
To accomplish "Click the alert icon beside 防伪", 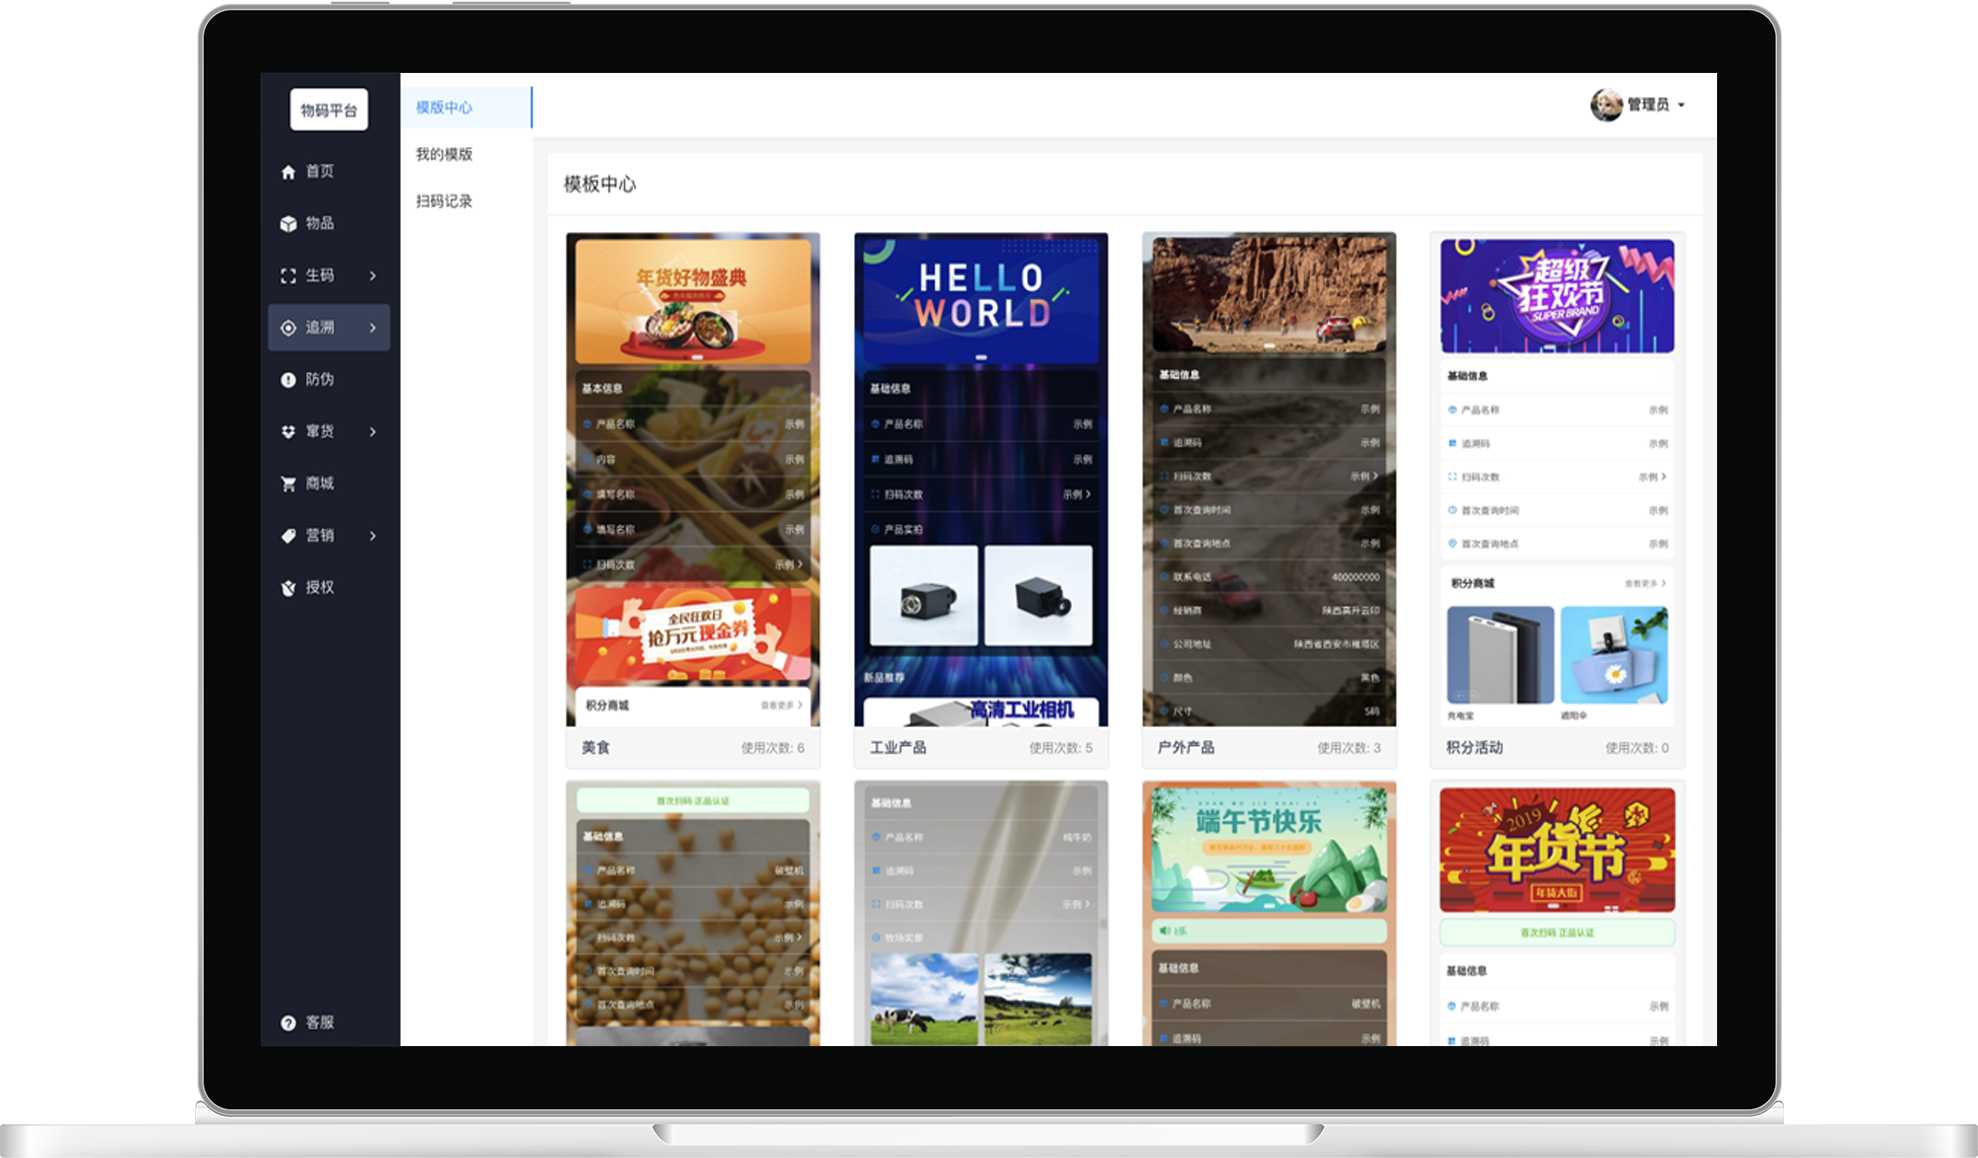I will tap(288, 380).
